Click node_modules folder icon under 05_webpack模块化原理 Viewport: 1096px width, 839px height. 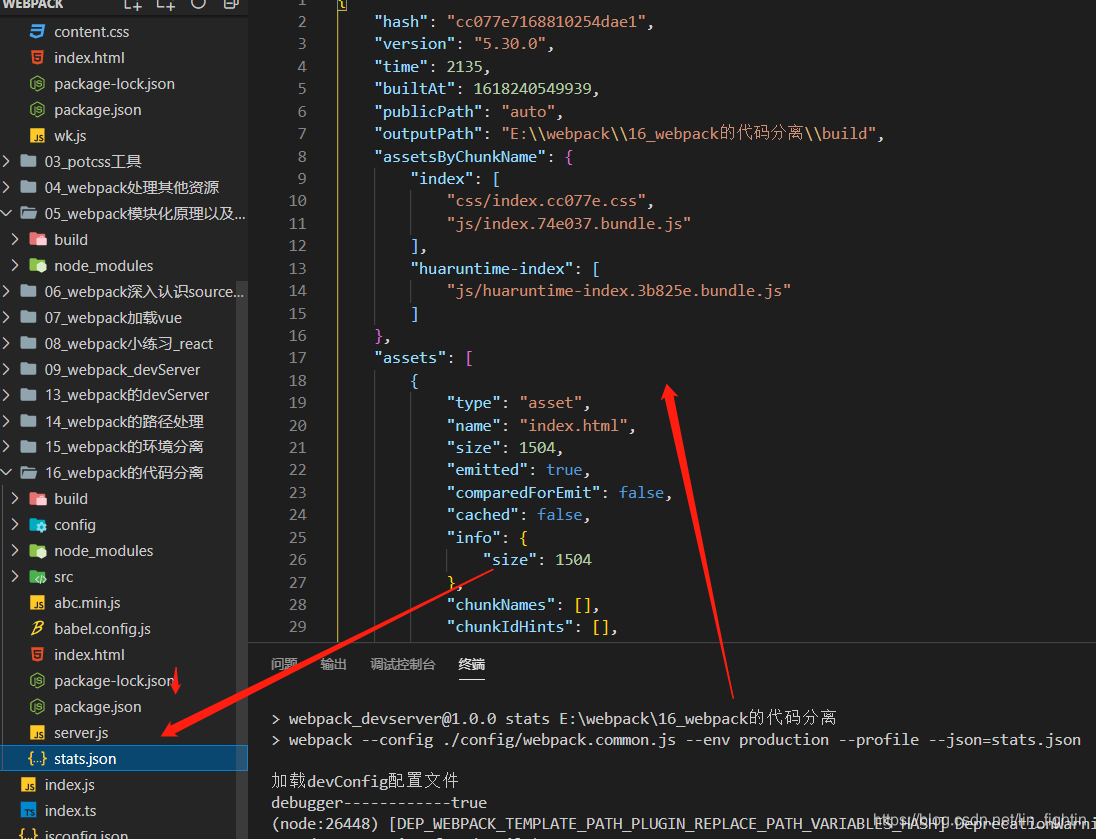38,266
